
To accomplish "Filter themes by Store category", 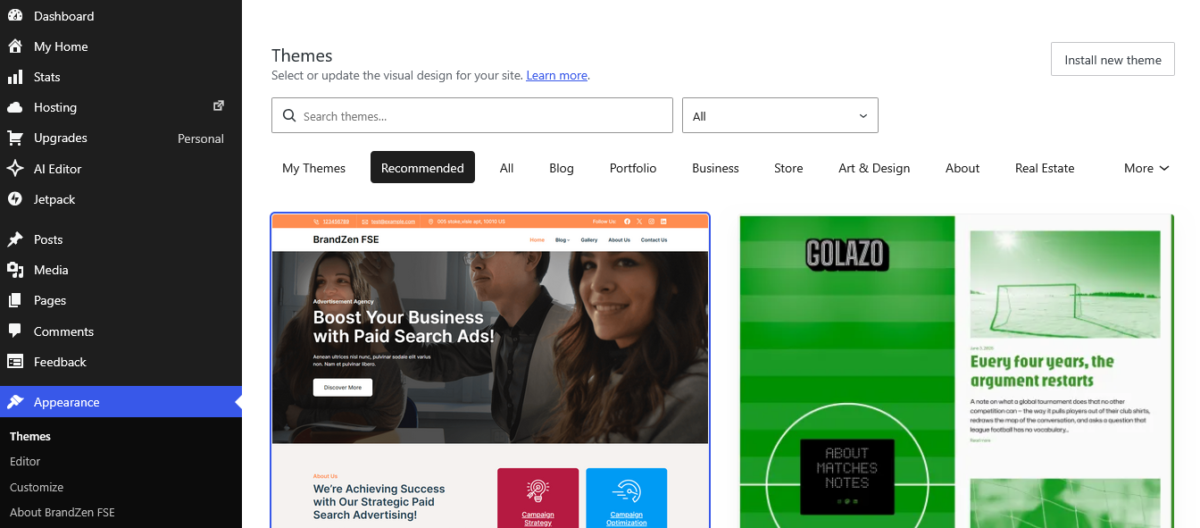I will [789, 168].
